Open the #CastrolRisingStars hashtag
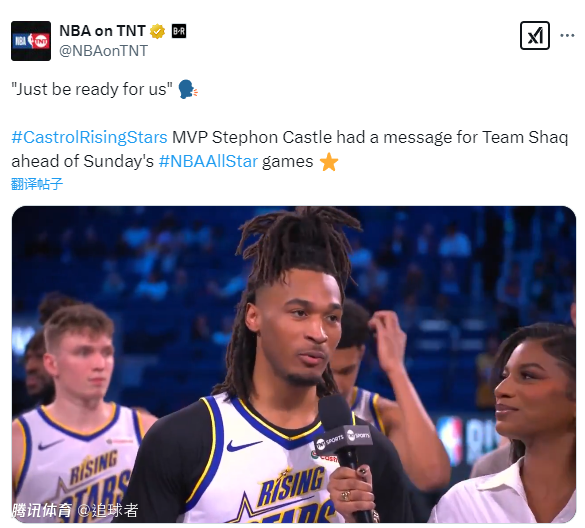This screenshot has width=585, height=528. [89, 137]
